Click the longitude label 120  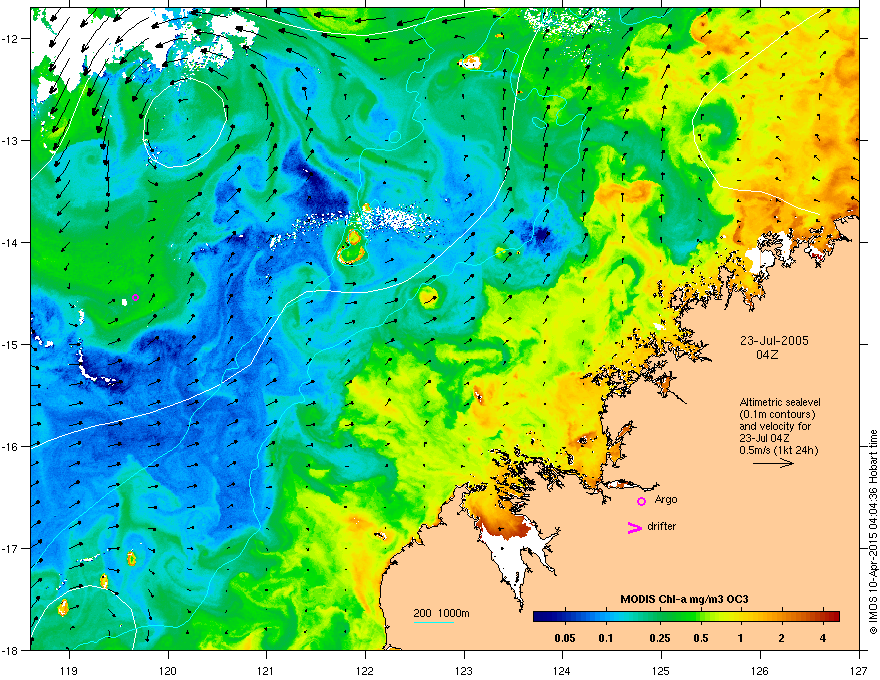pos(168,670)
